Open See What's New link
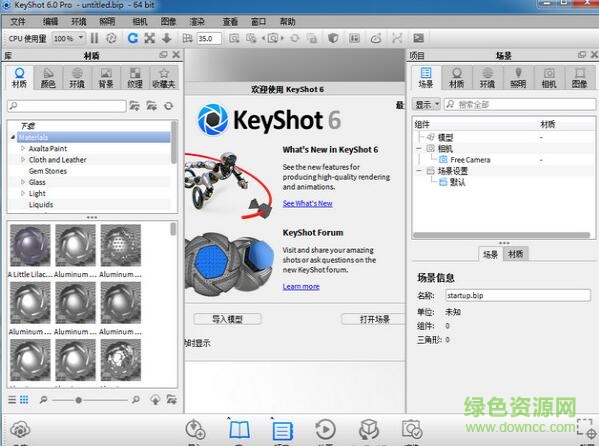Screen dimensions: 599x446 pos(308,203)
